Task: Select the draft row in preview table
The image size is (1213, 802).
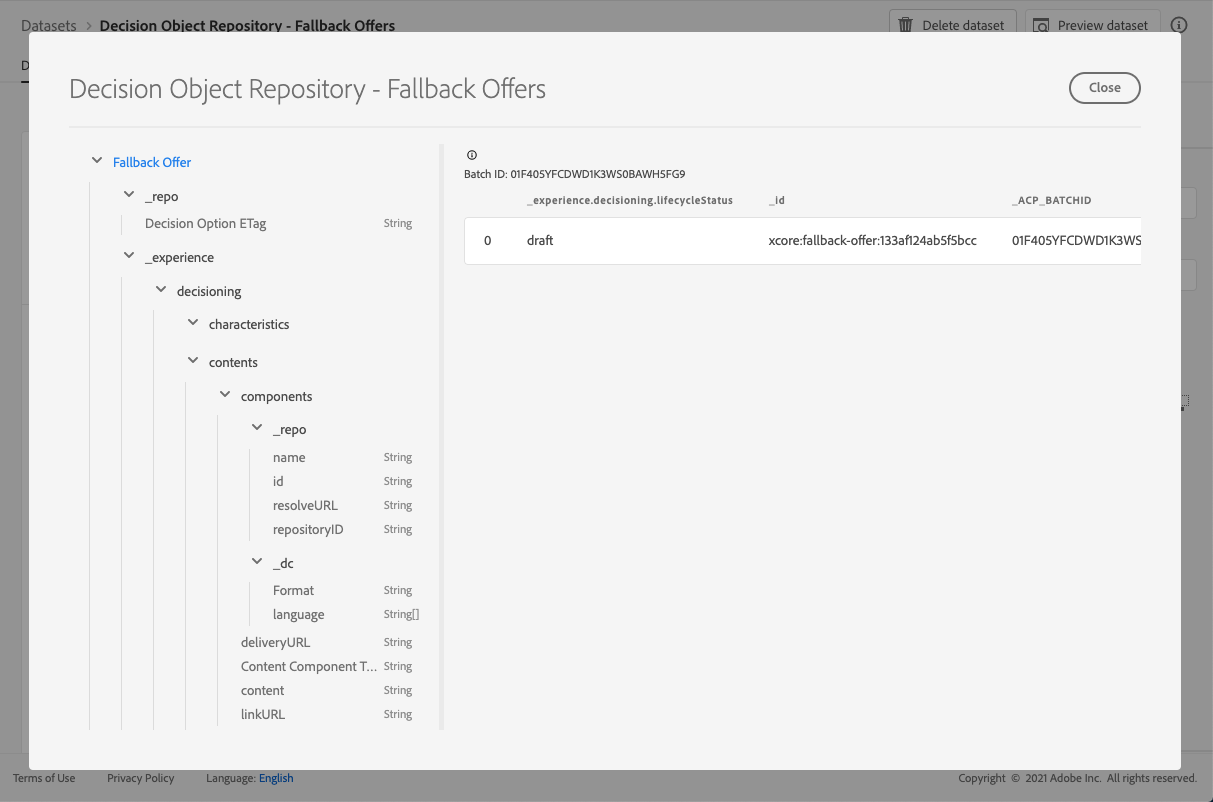Action: point(802,241)
